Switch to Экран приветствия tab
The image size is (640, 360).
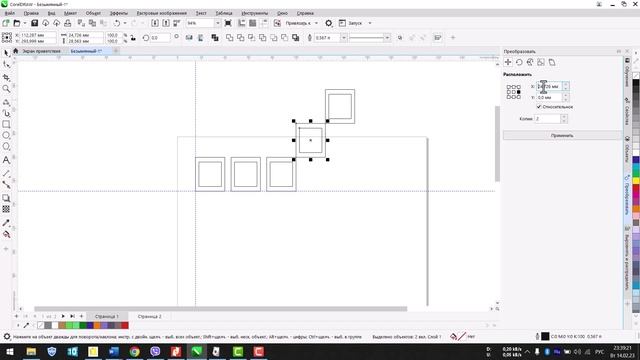[x=41, y=51]
